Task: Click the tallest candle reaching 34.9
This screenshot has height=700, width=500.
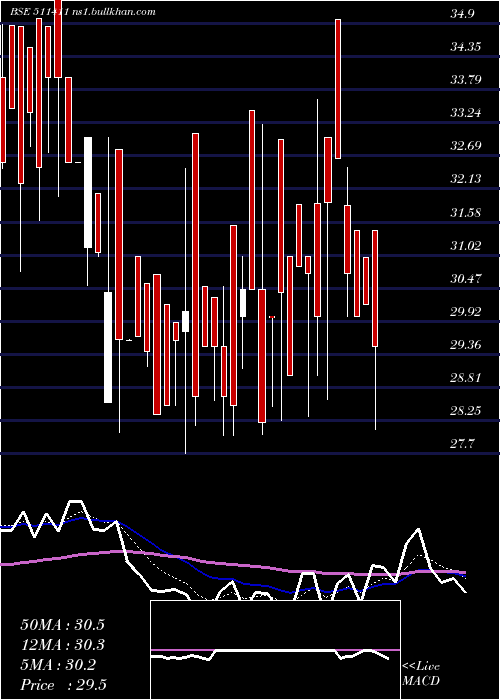Action: (338, 89)
